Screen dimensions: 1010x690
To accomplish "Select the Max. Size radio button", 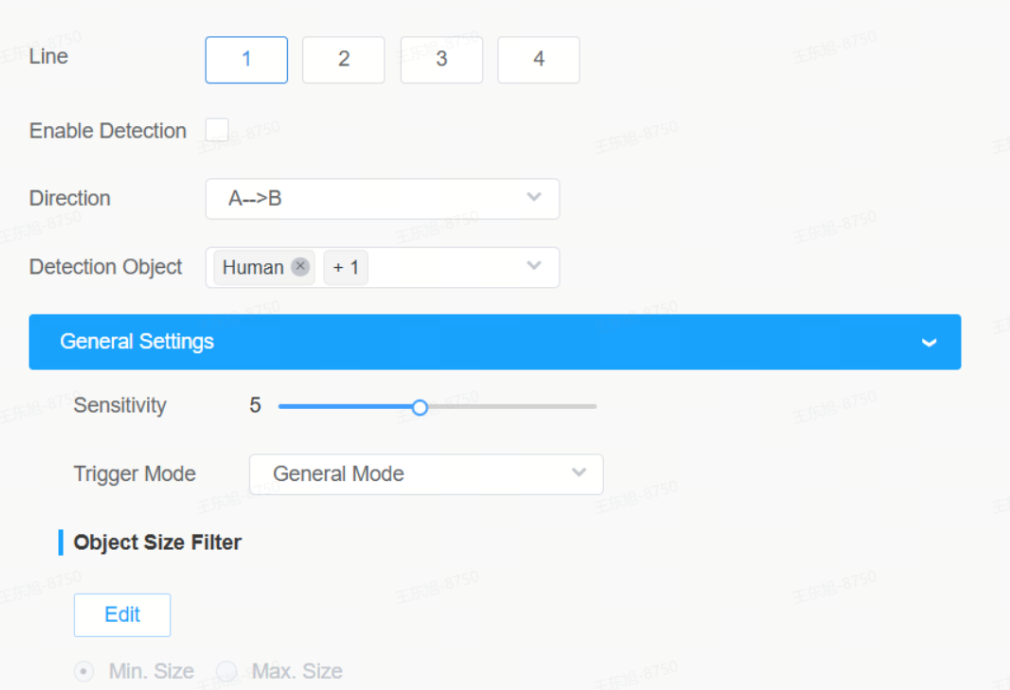I will click(x=227, y=671).
